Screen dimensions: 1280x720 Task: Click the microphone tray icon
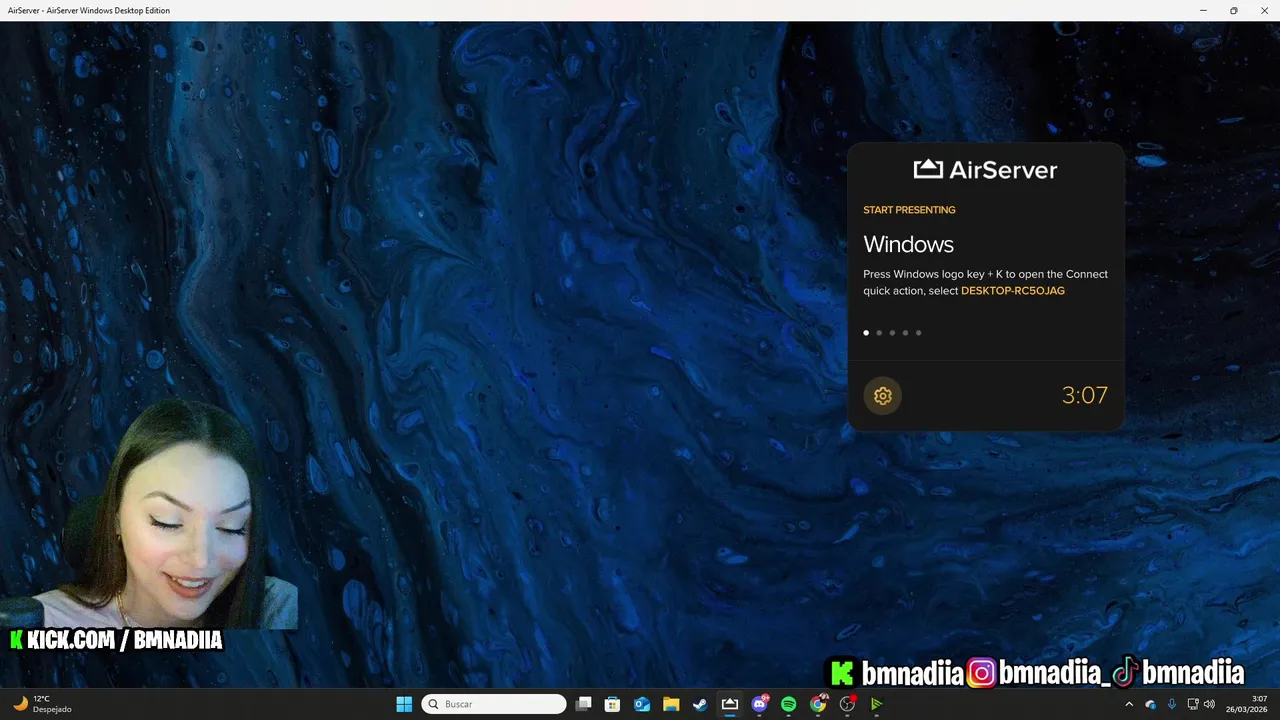tap(1172, 704)
